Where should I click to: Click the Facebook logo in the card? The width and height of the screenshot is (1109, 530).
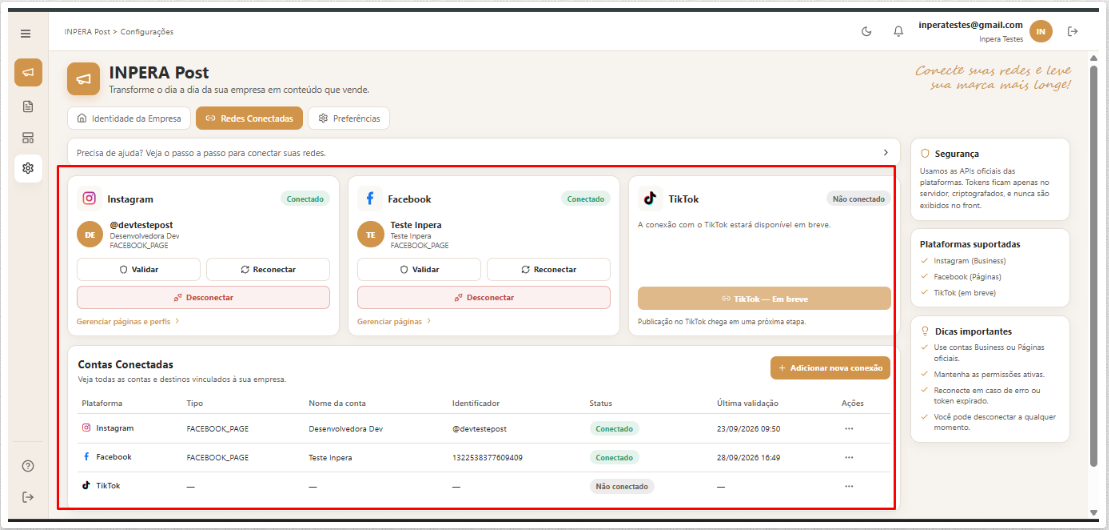[x=369, y=199]
